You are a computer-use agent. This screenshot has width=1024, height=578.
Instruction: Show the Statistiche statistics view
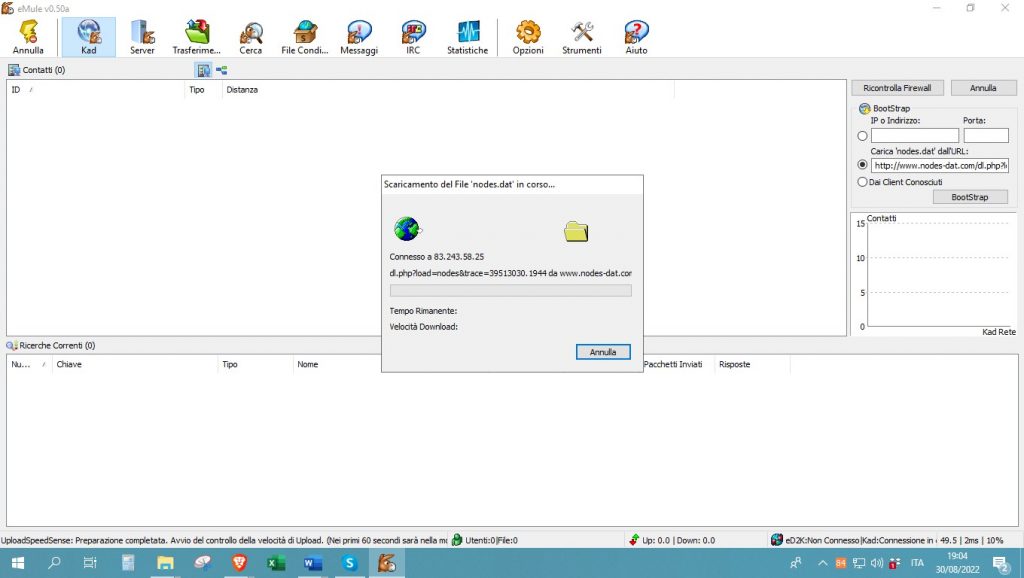(x=467, y=37)
